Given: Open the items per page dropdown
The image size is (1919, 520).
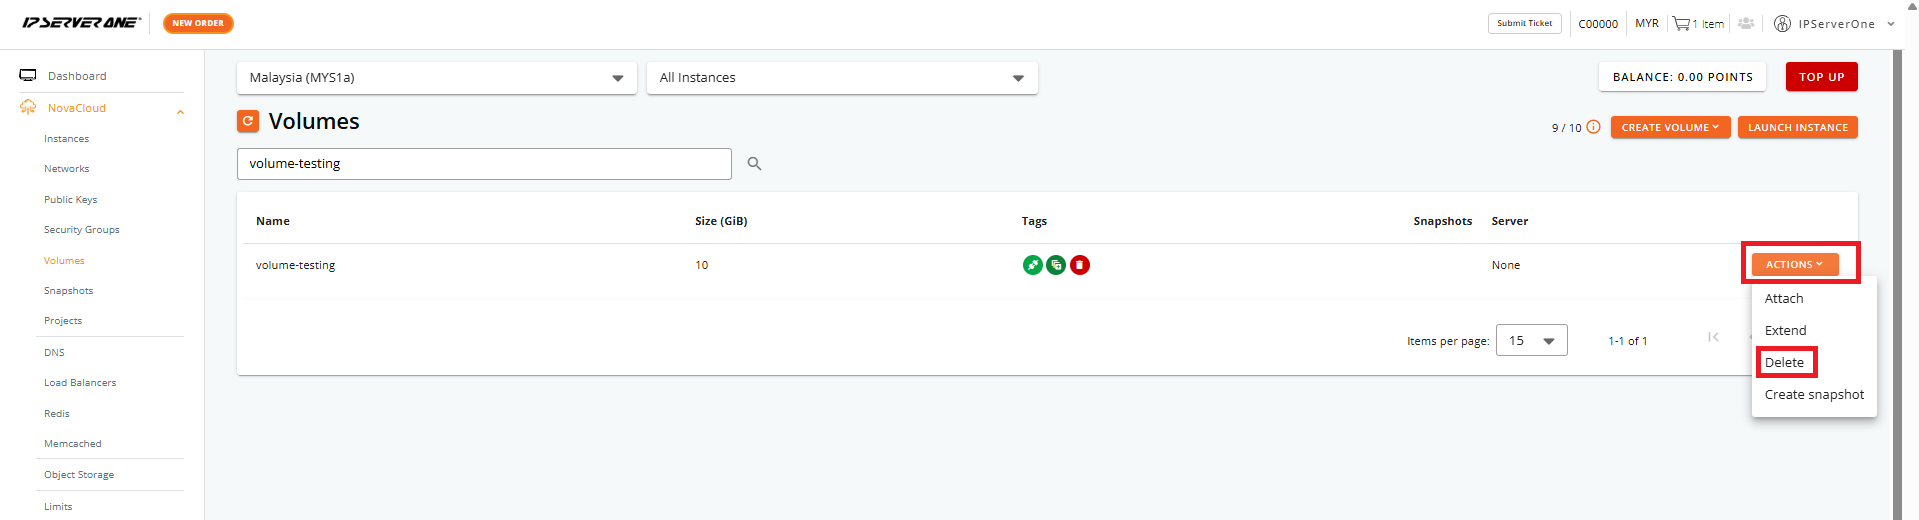Looking at the screenshot, I should pos(1531,341).
